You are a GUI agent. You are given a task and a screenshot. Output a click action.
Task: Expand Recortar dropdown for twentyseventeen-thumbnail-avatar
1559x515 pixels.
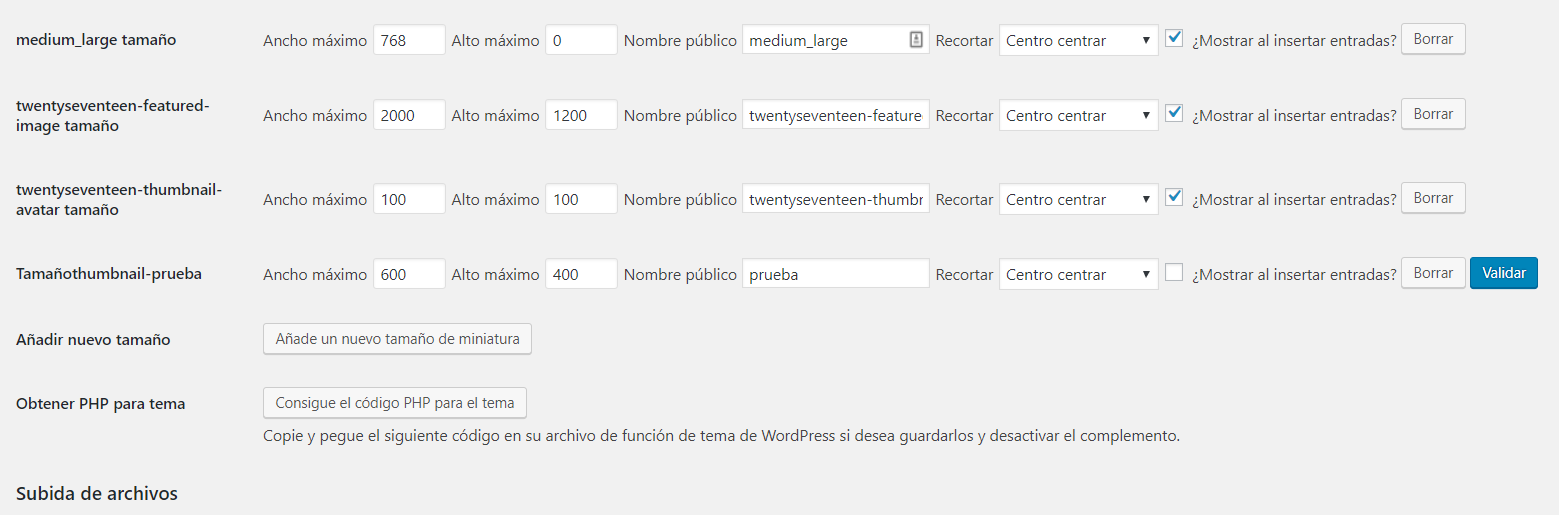(x=1078, y=200)
